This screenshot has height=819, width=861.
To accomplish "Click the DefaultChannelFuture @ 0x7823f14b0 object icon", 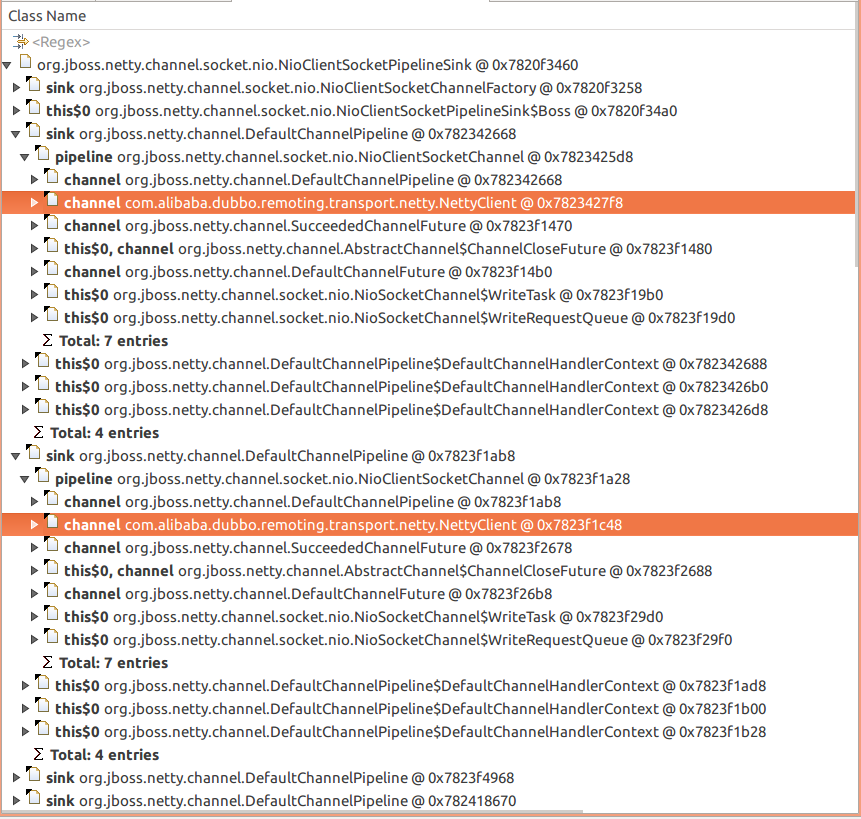I will pos(52,272).
